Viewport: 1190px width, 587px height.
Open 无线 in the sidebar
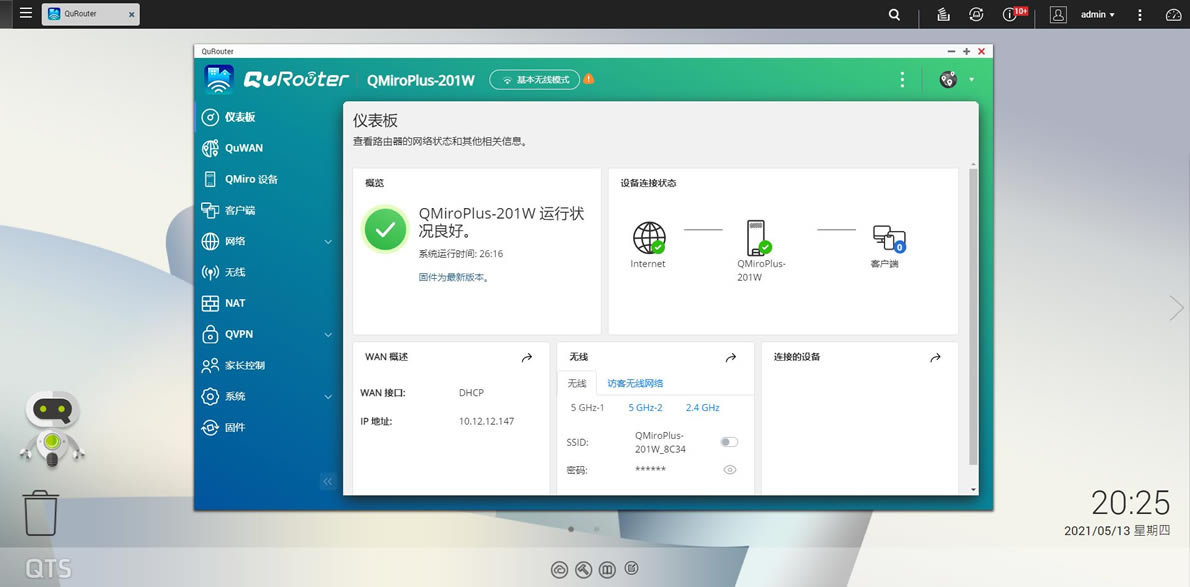click(265, 272)
